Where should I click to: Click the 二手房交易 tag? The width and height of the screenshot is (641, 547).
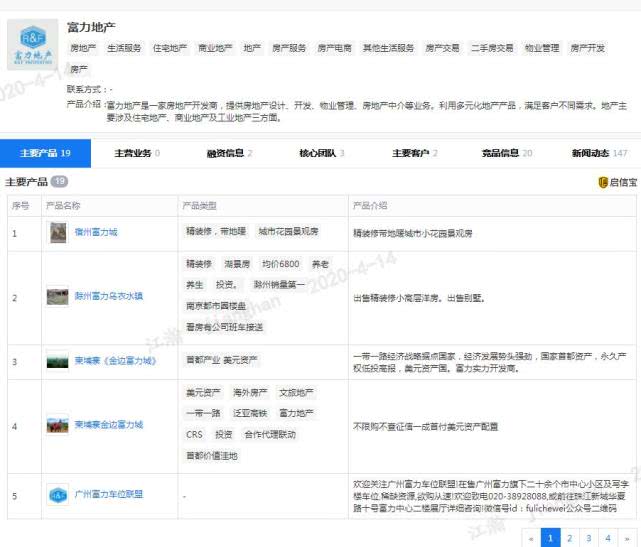492,48
